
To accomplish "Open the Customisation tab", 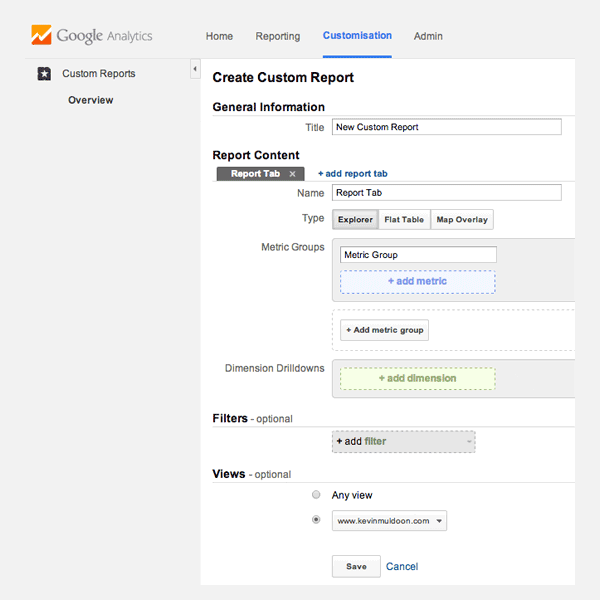I will [357, 36].
